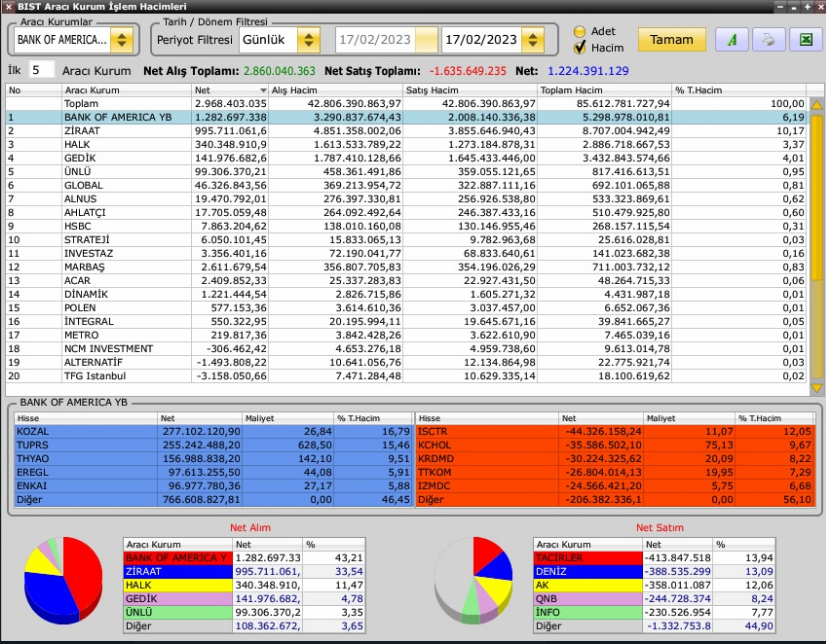Select the ZİRAAT row in the table
The image size is (826, 644).
406,131
